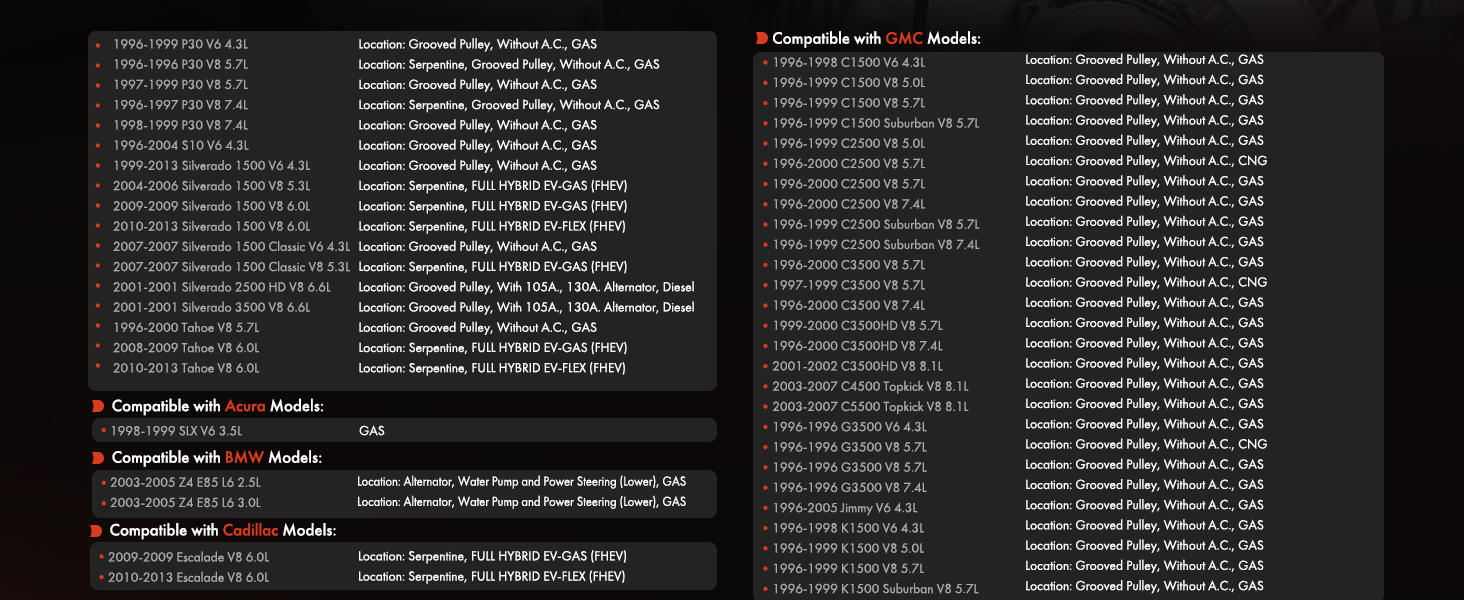Image resolution: width=1464 pixels, height=600 pixels.
Task: Select row '1996-1997 P30 V8 7.4L'
Action: [180, 105]
